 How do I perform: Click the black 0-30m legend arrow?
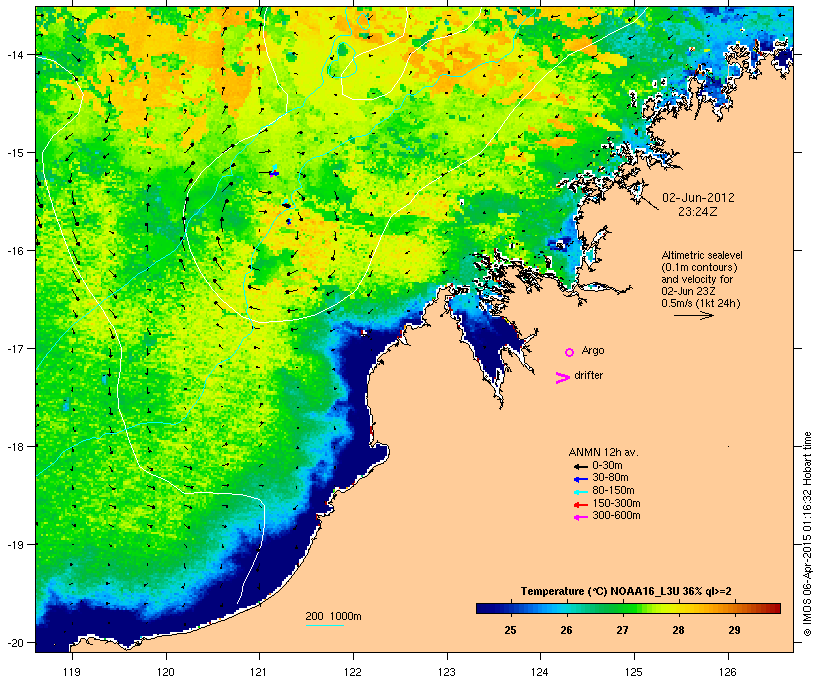(x=580, y=466)
